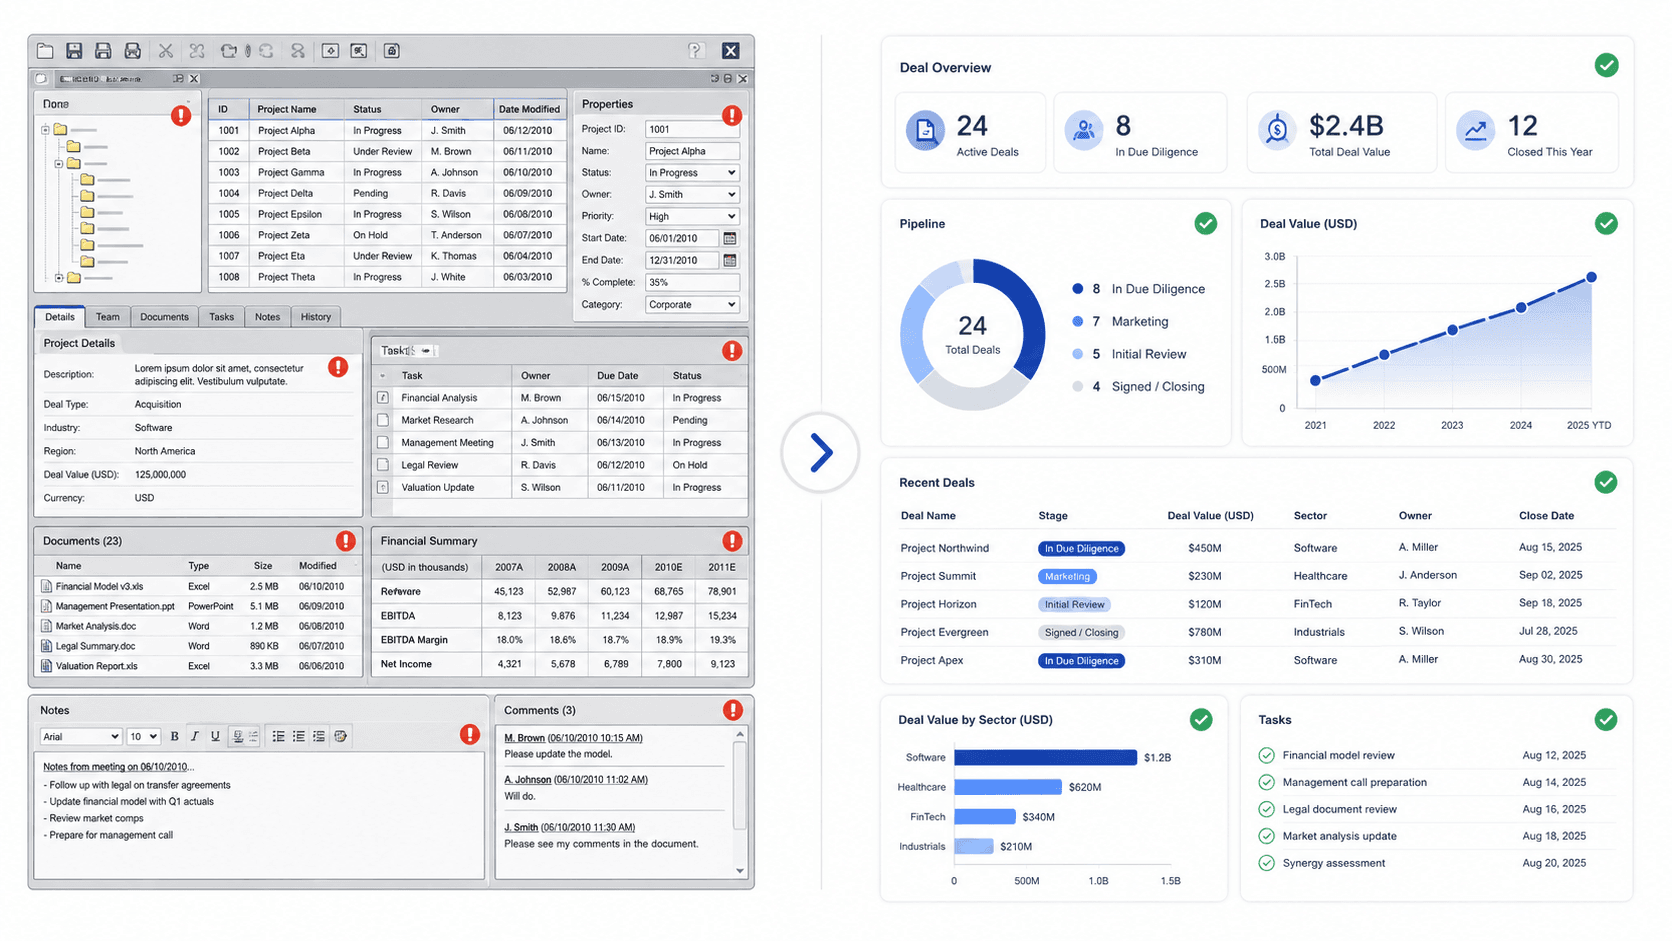Screen dimensions: 1672x941
Task: Check the Market Research task checkbox
Action: pyautogui.click(x=383, y=420)
